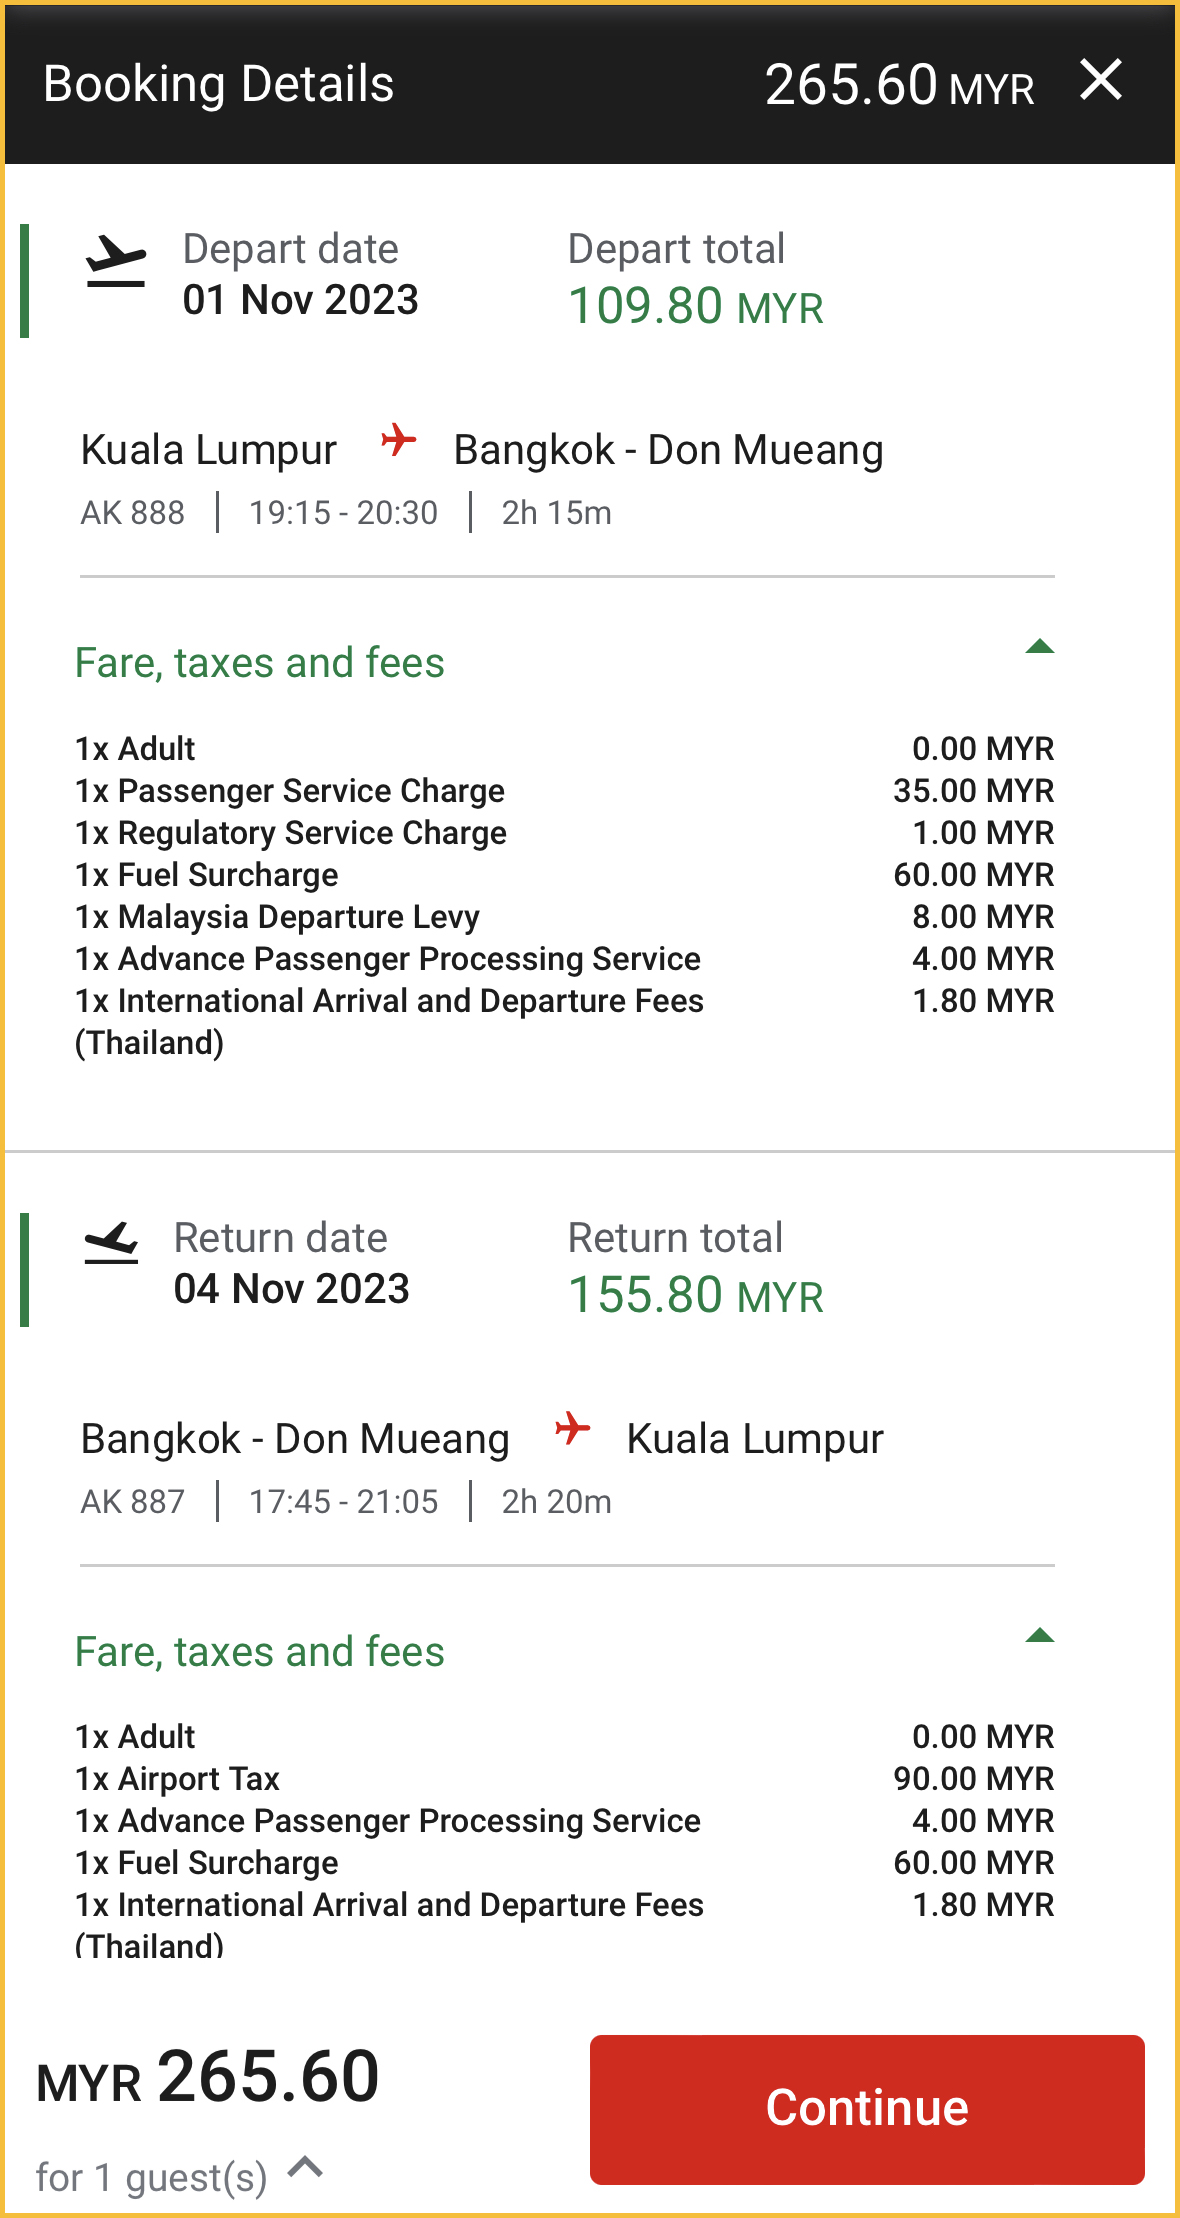The image size is (1180, 2218).
Task: Click the Depart total 109.80 MYR amount
Action: click(695, 306)
